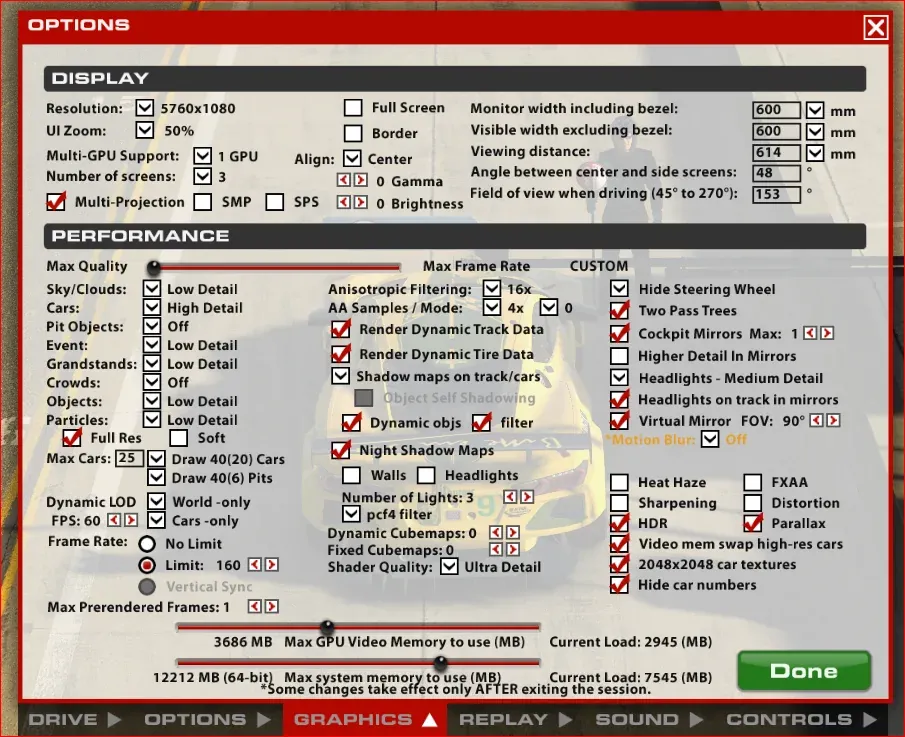Edit the Monitor width including bezel field
Viewport: 905px width, 737px height.
point(776,110)
